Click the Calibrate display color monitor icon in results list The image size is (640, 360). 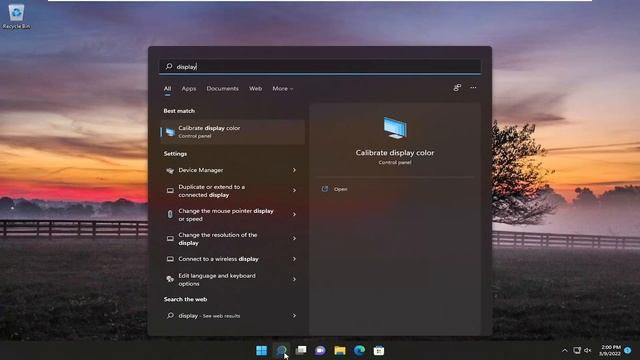point(169,132)
